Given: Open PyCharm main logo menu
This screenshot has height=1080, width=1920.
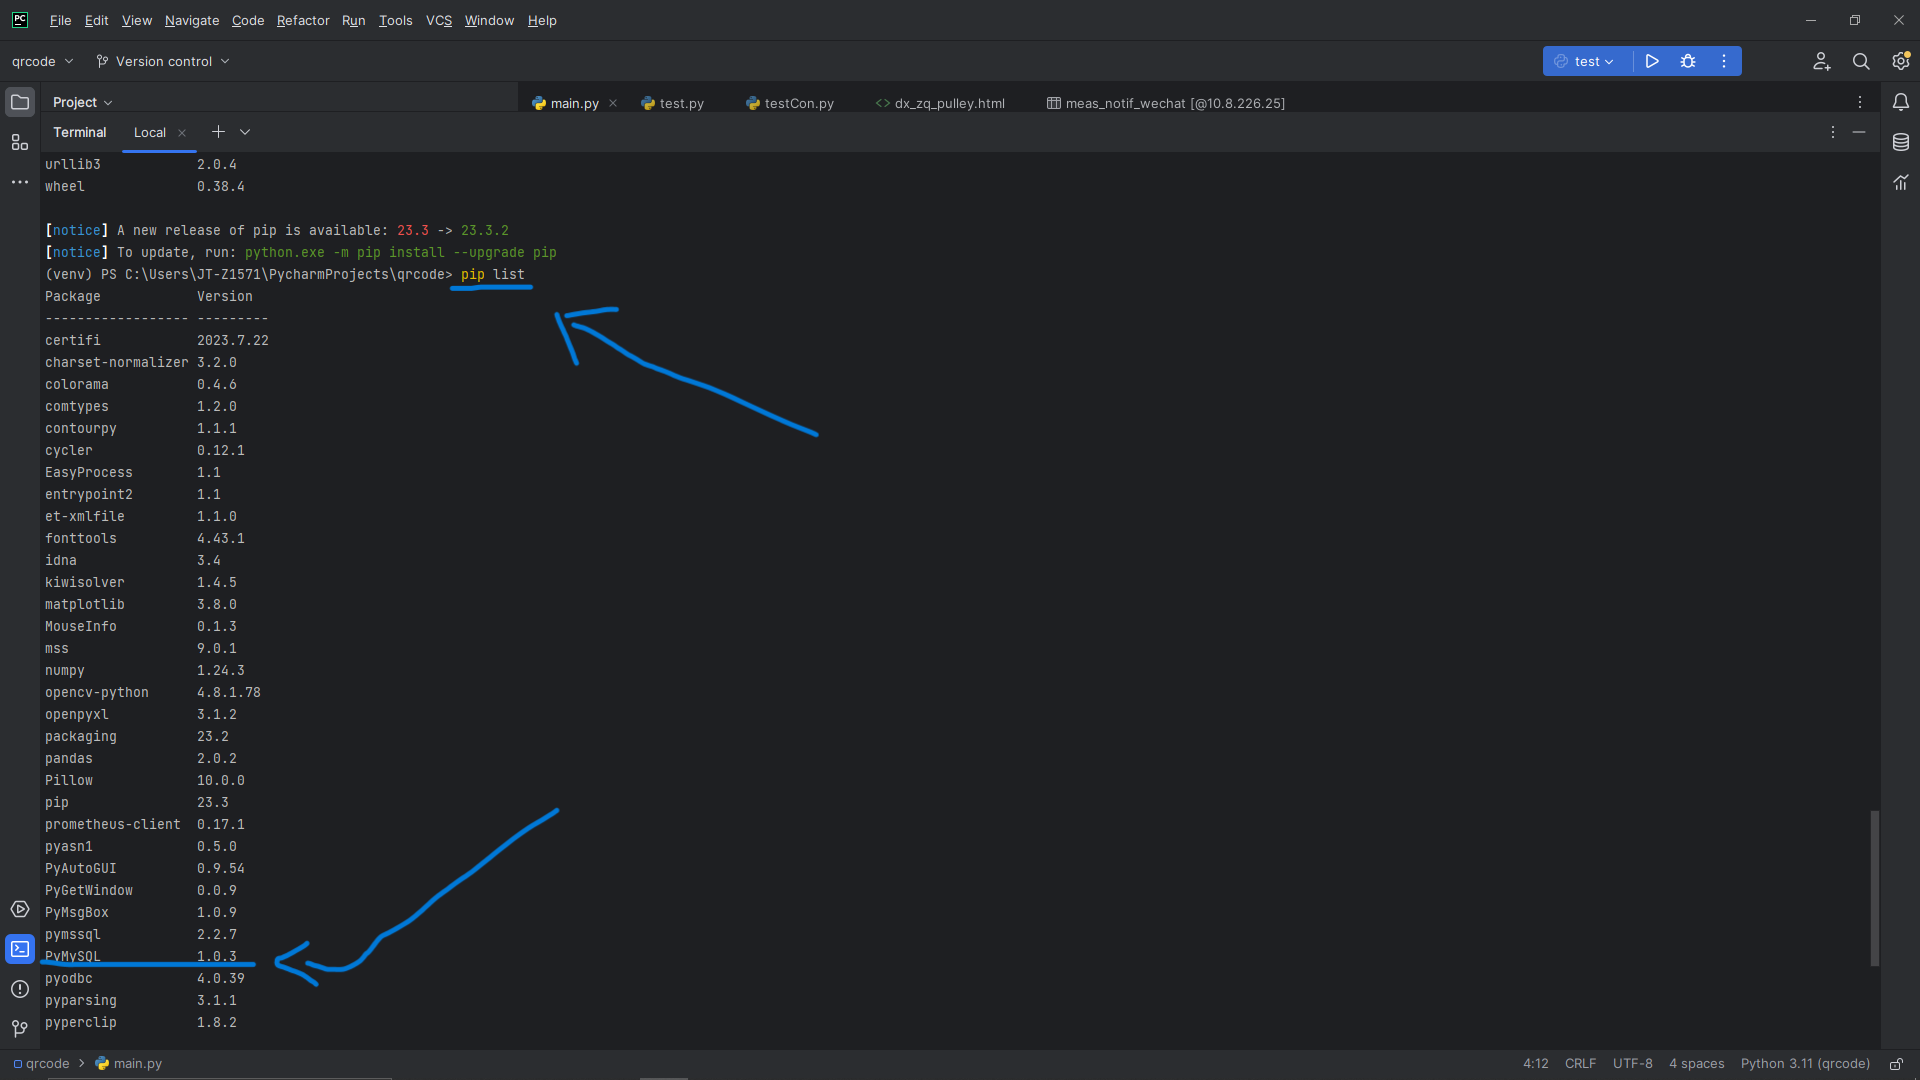Looking at the screenshot, I should click(x=20, y=20).
